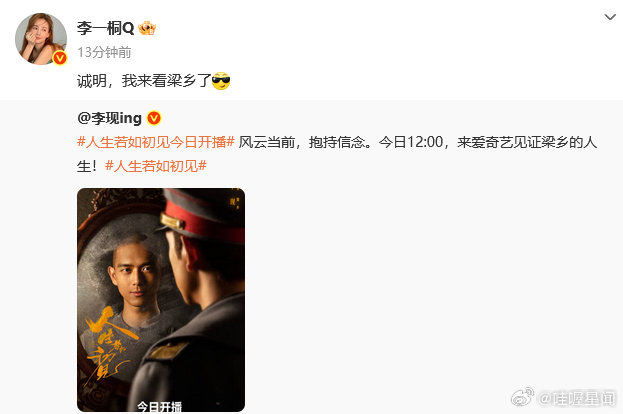Open hashtag #人生若如初见今日开播#
This screenshot has height=414, width=623.
coord(156,142)
